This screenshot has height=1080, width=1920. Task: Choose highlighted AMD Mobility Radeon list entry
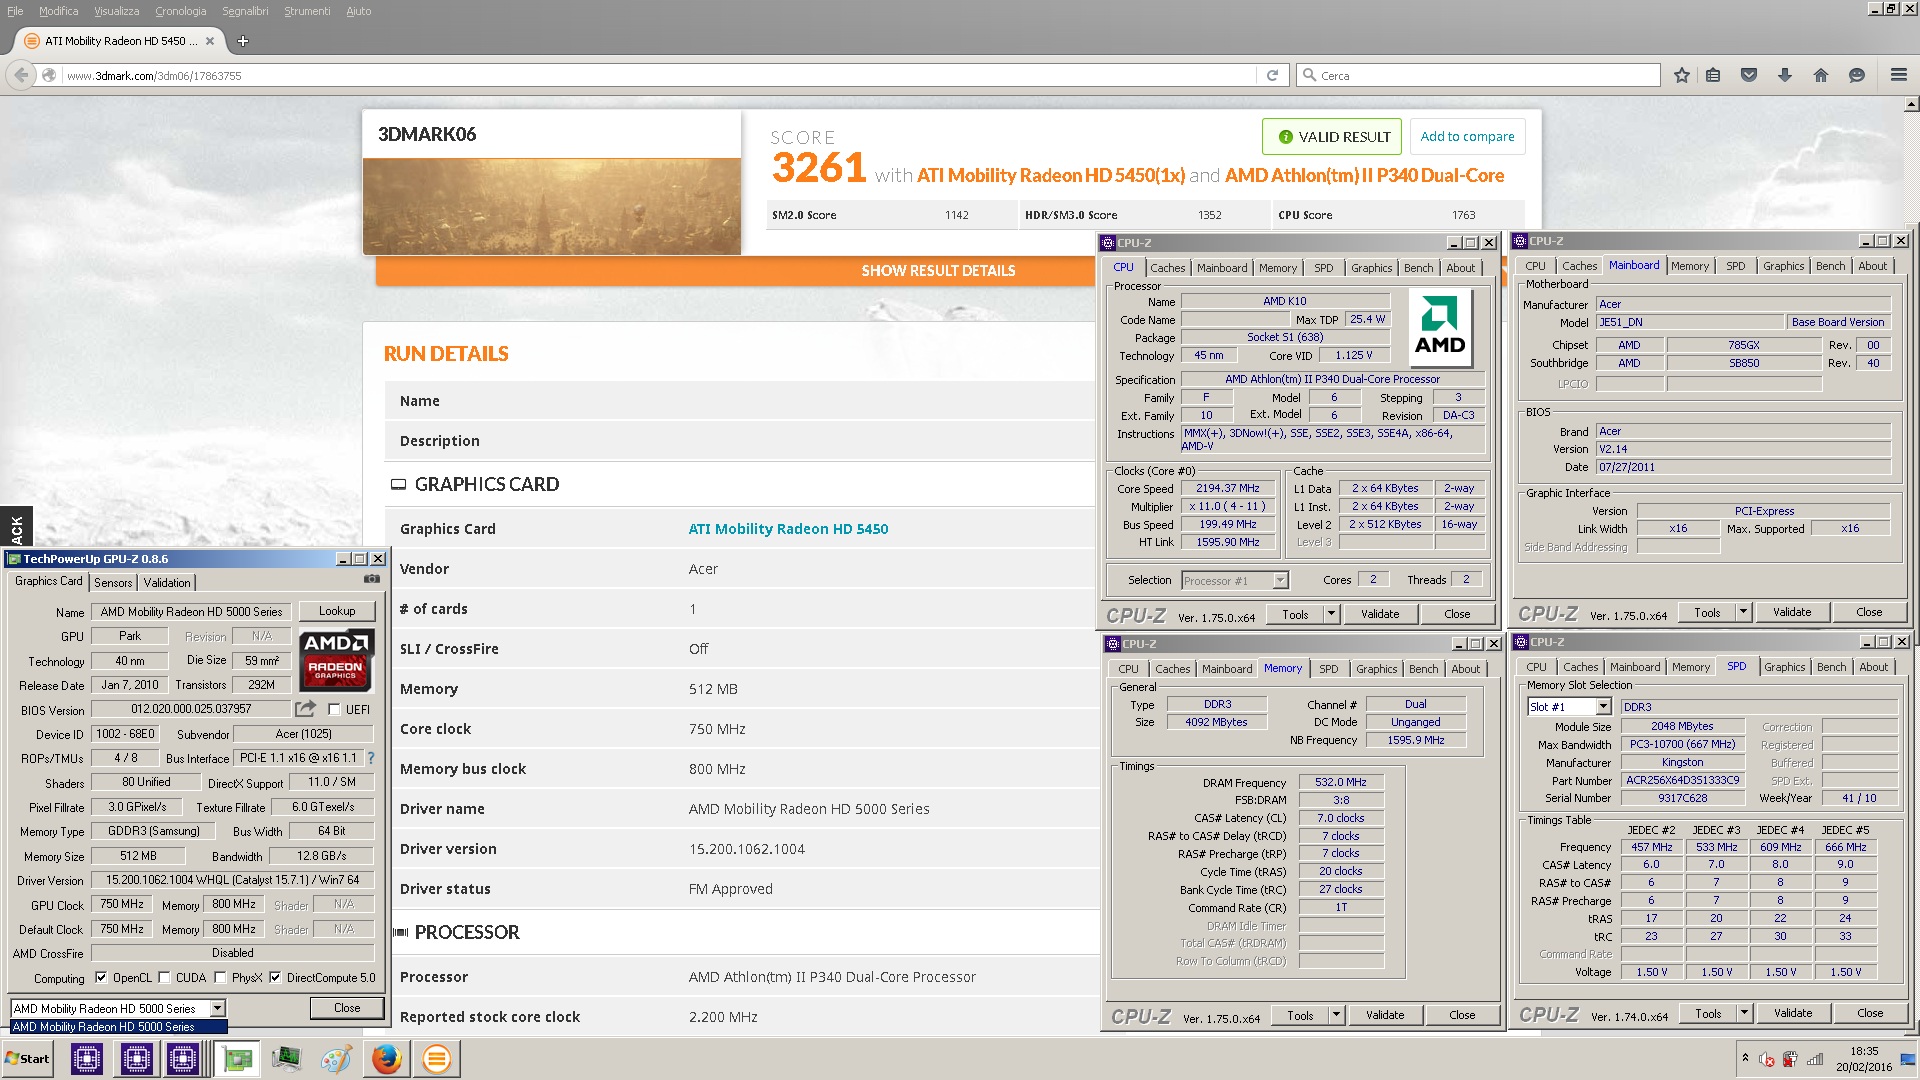[119, 1027]
